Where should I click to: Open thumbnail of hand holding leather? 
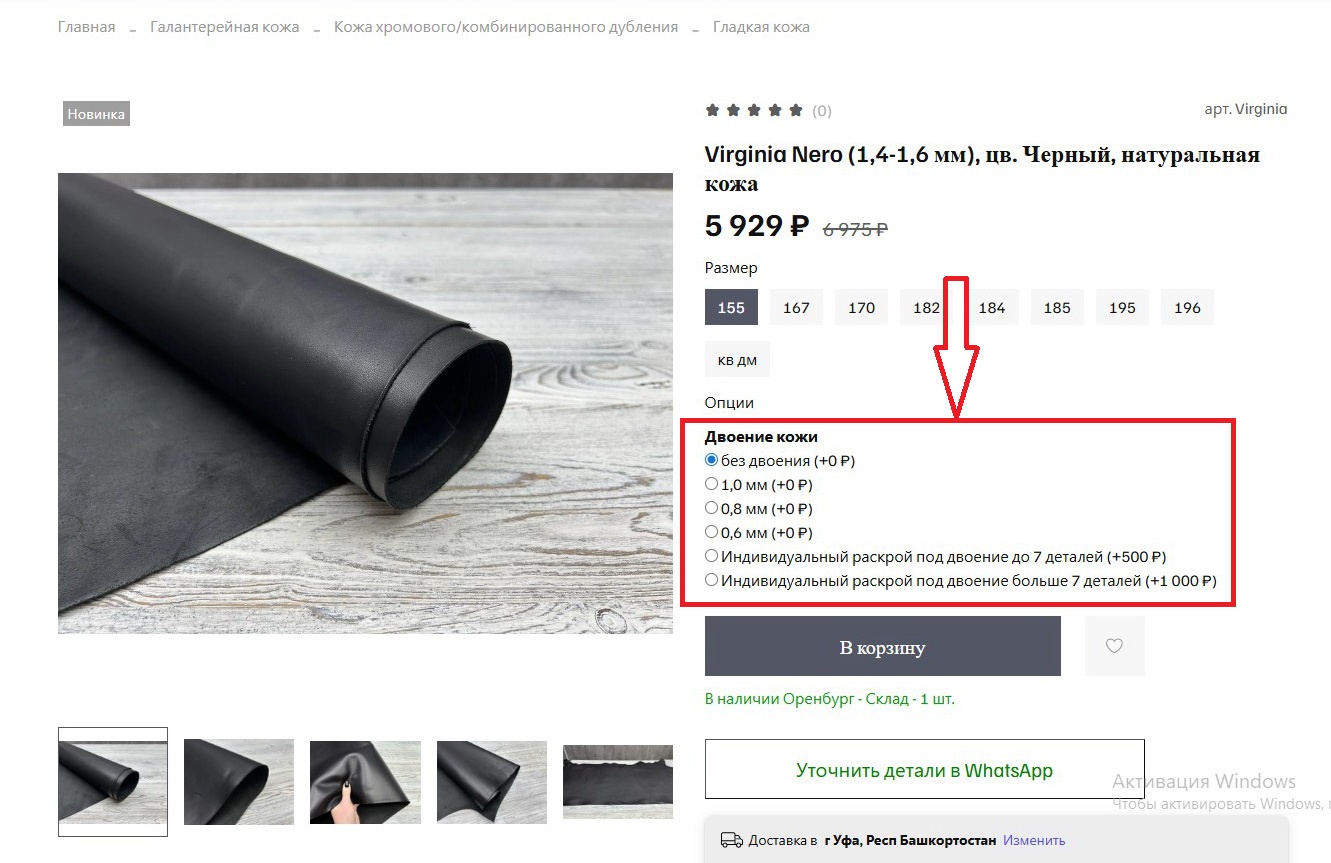[x=365, y=782]
